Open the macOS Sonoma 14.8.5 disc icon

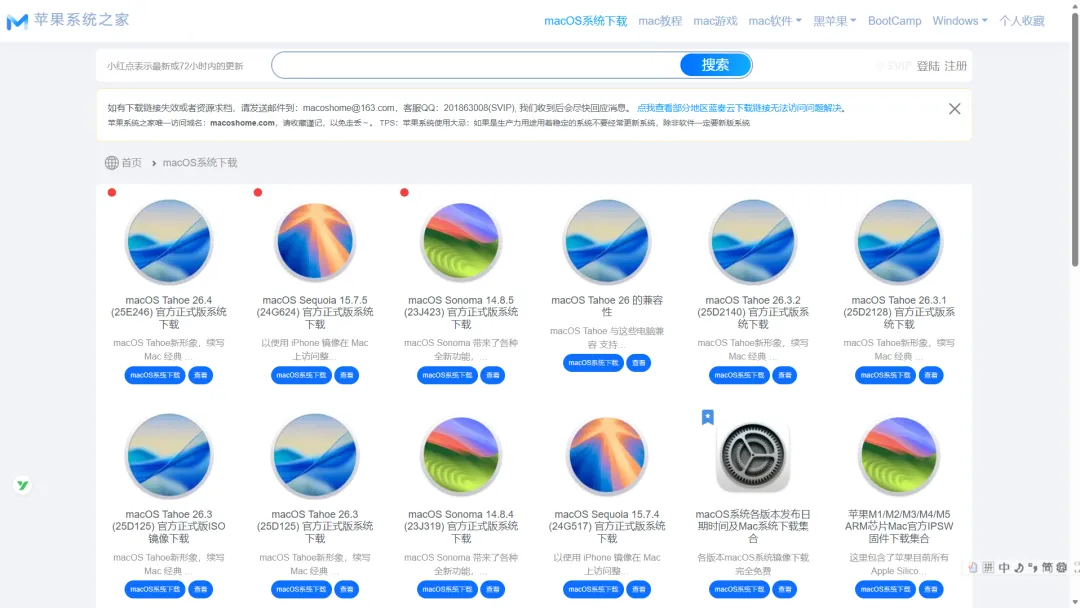tap(461, 242)
